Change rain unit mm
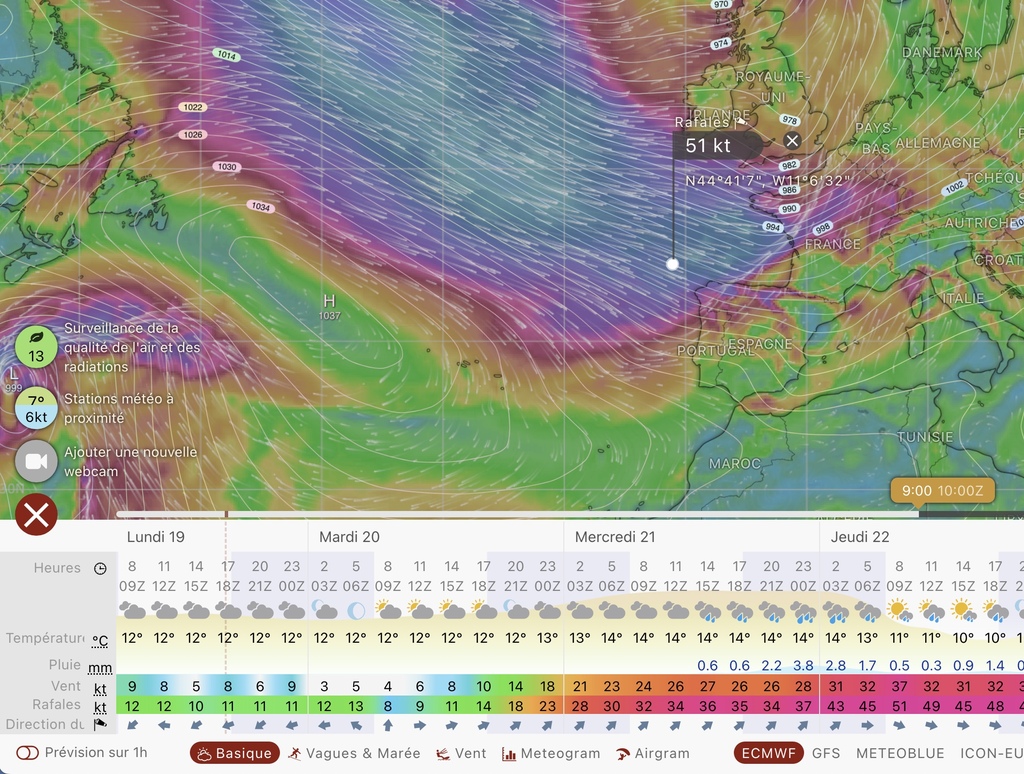The width and height of the screenshot is (1024, 774). [100, 668]
